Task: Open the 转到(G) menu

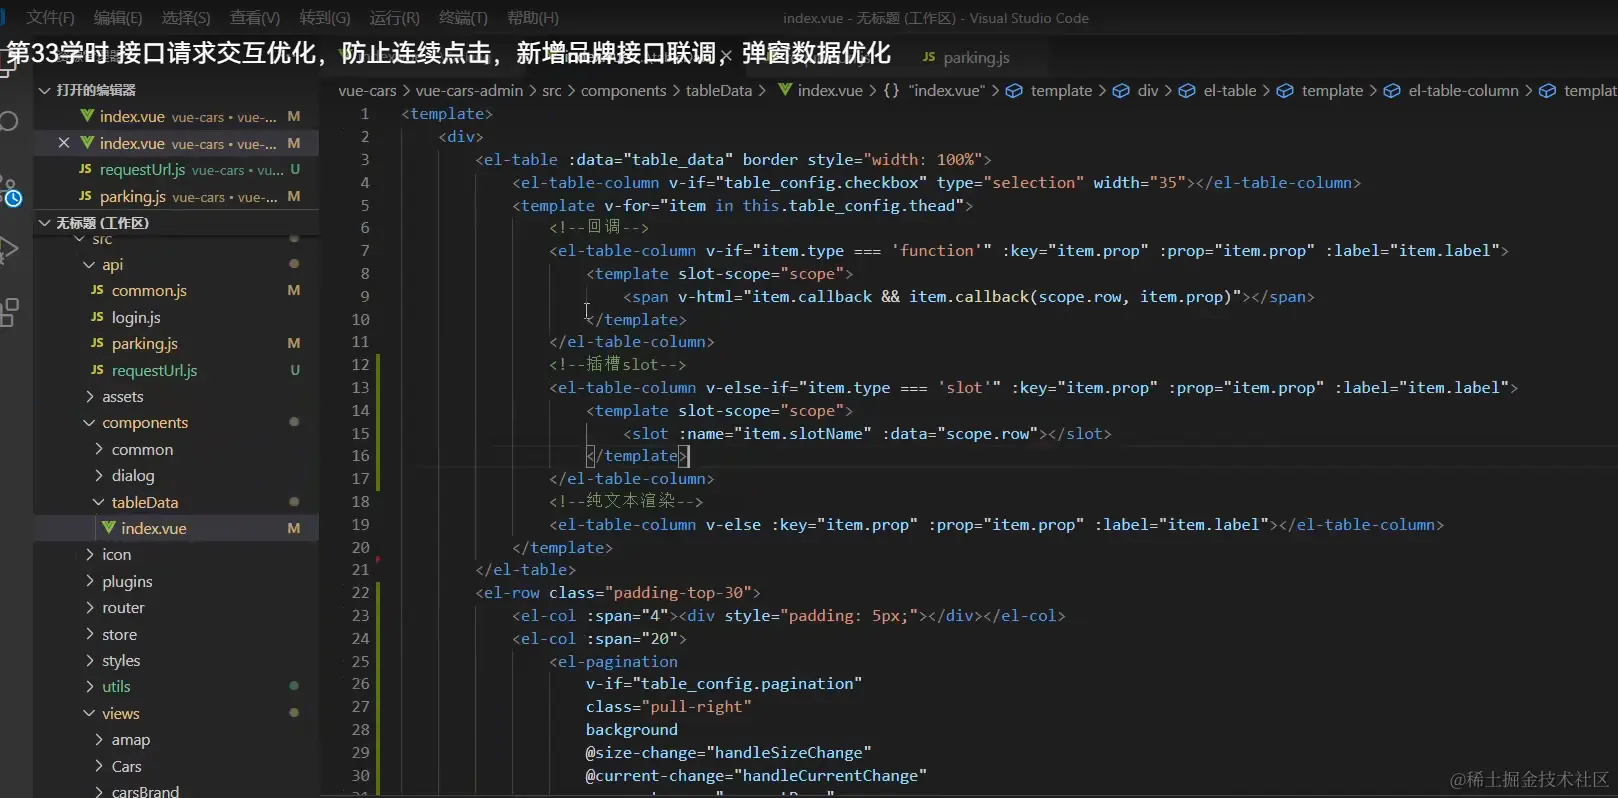Action: pos(325,18)
